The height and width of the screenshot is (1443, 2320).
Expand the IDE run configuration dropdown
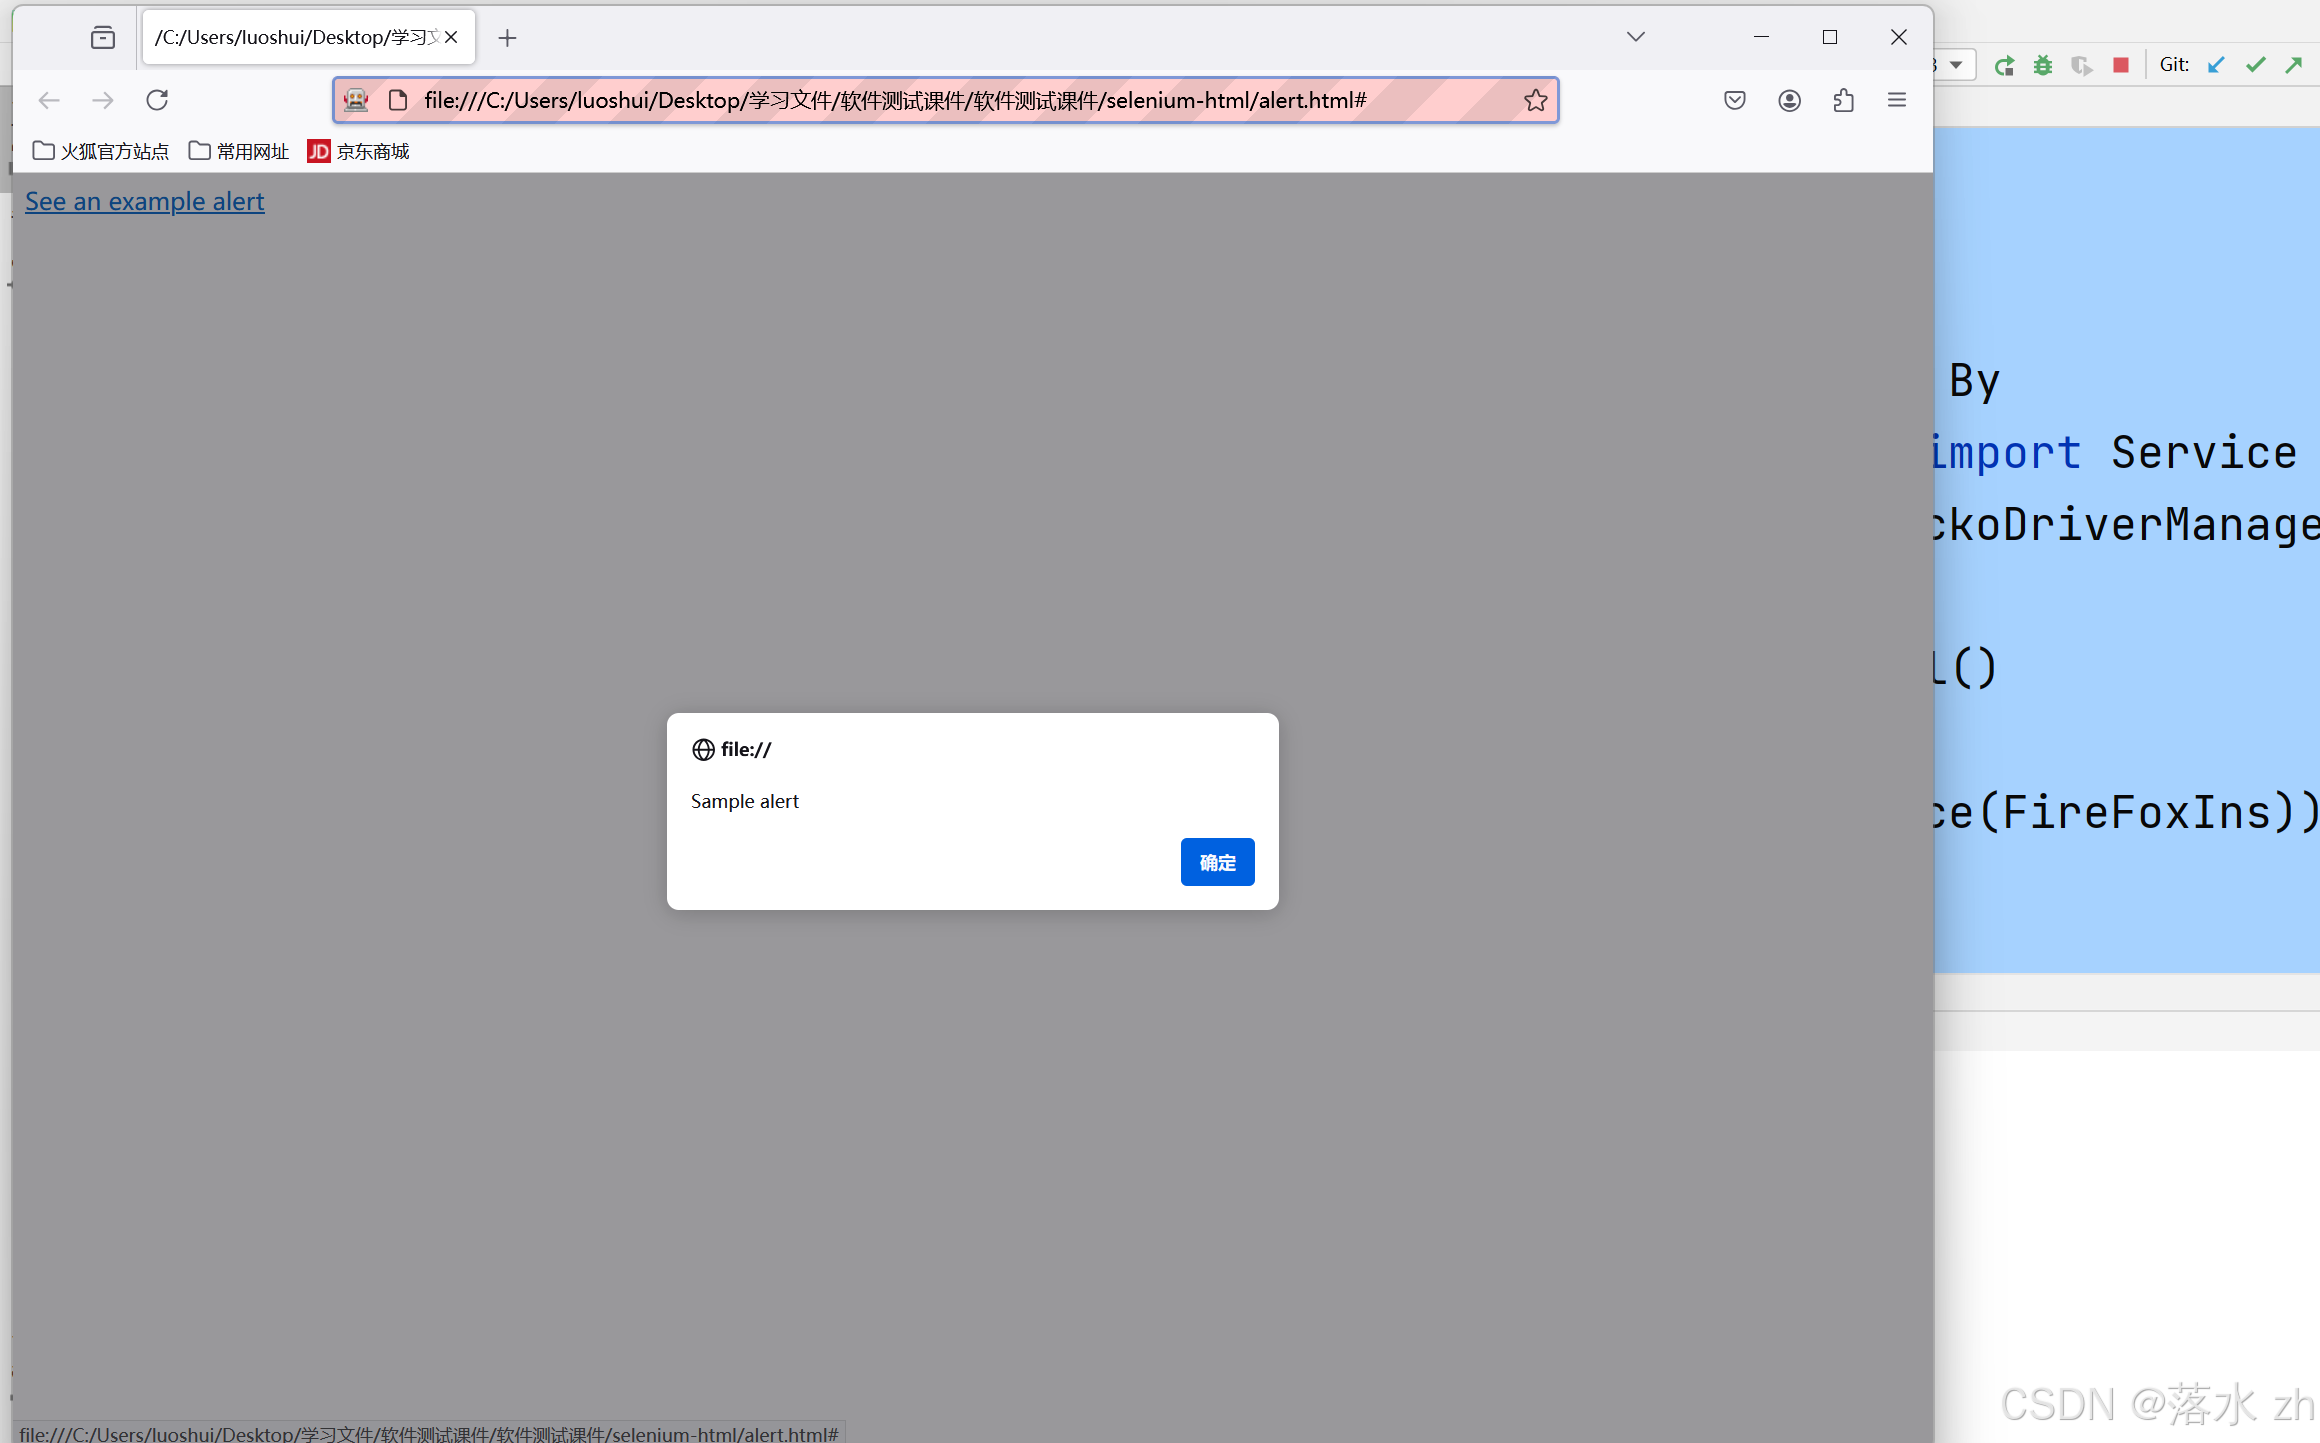coord(1956,65)
